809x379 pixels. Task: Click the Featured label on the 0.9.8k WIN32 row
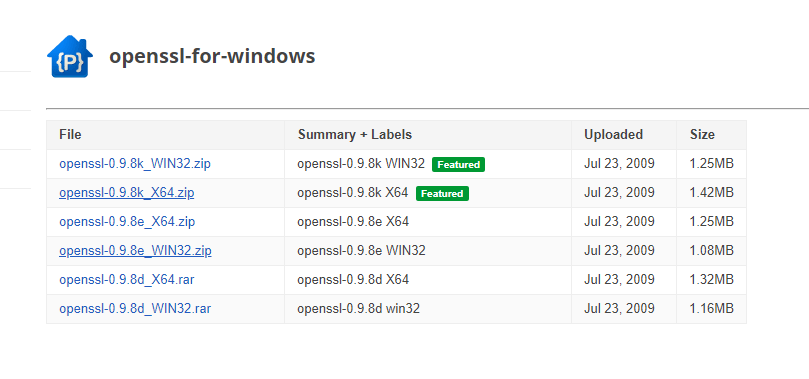[459, 164]
